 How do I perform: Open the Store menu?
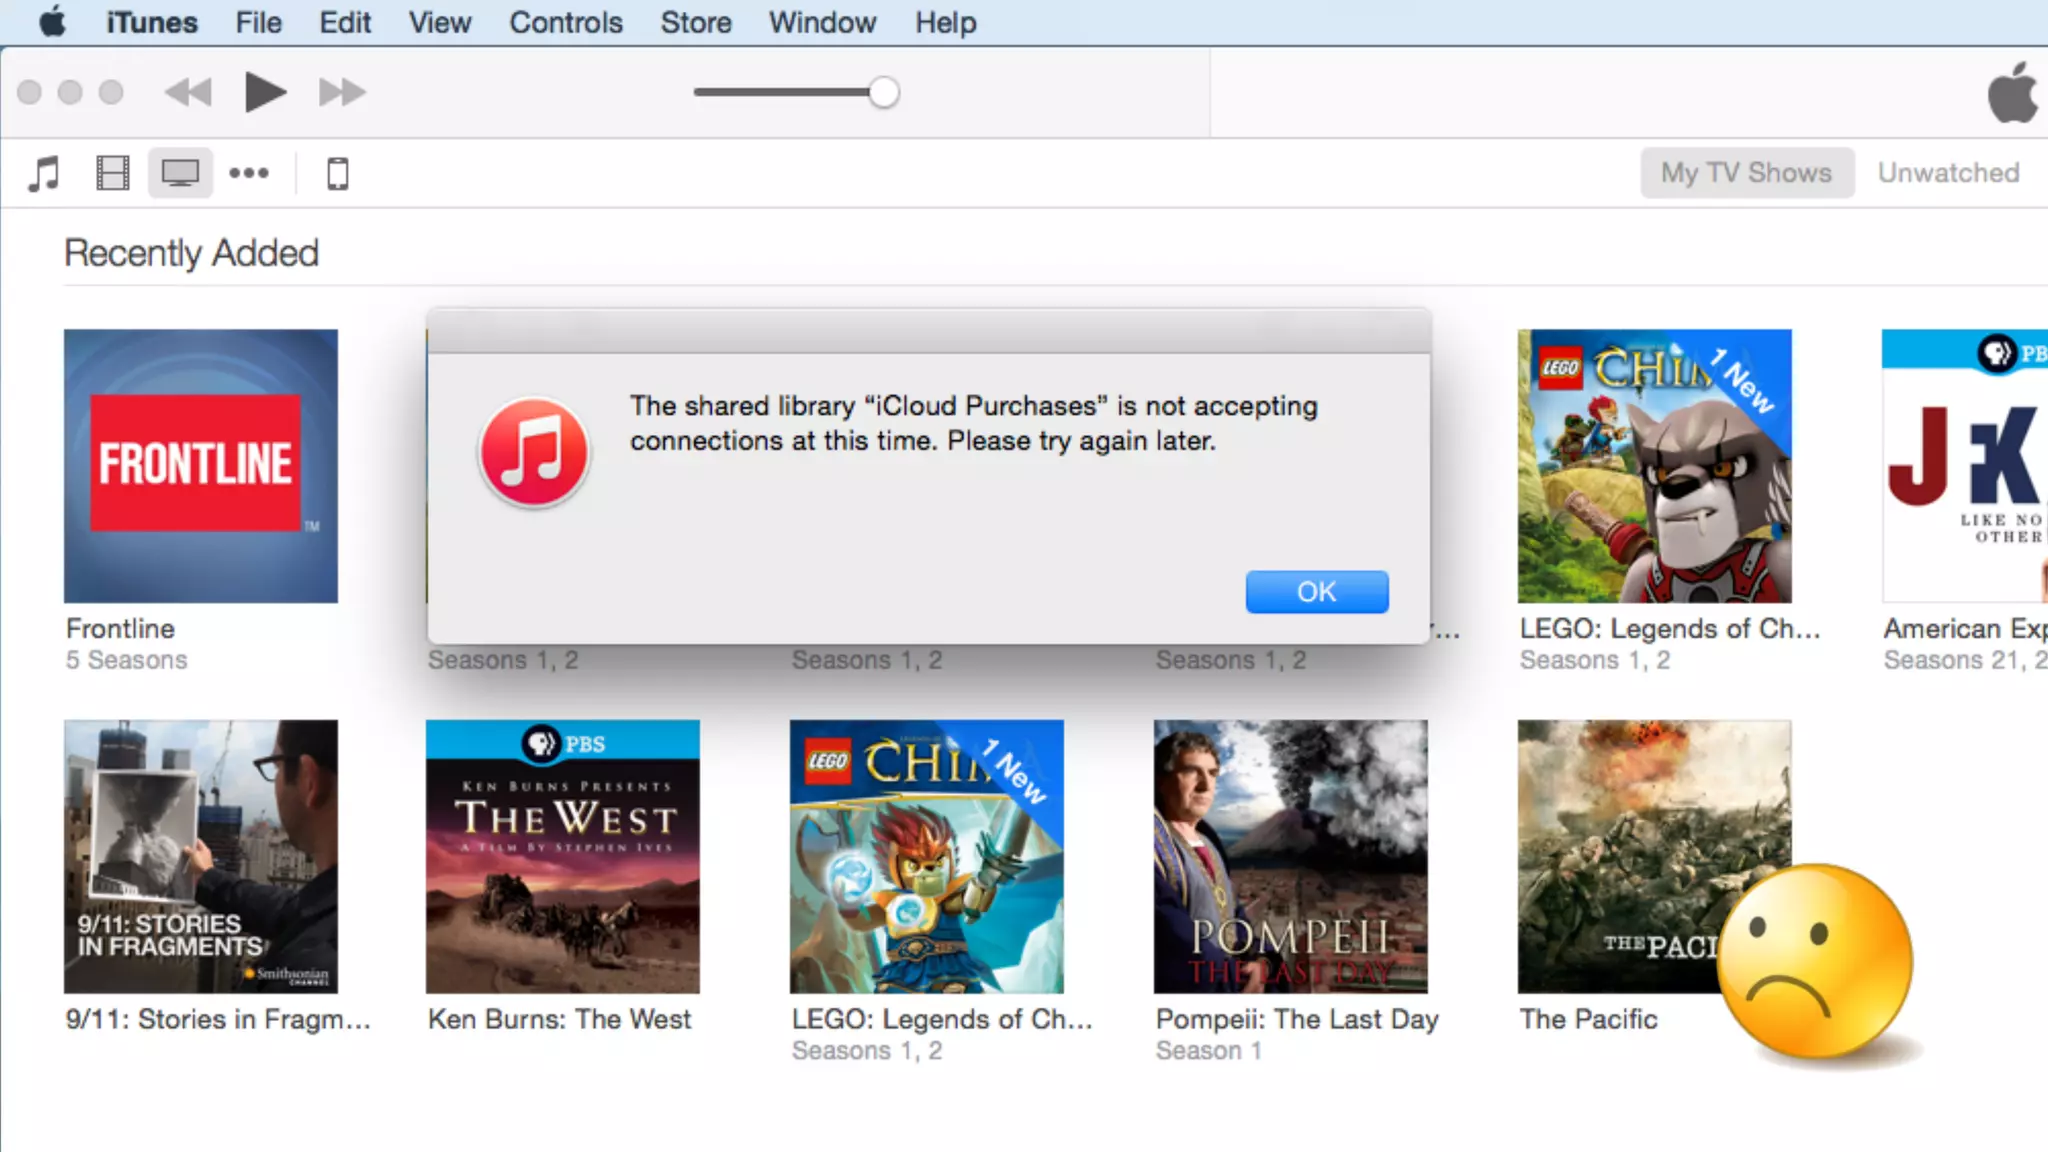[696, 22]
